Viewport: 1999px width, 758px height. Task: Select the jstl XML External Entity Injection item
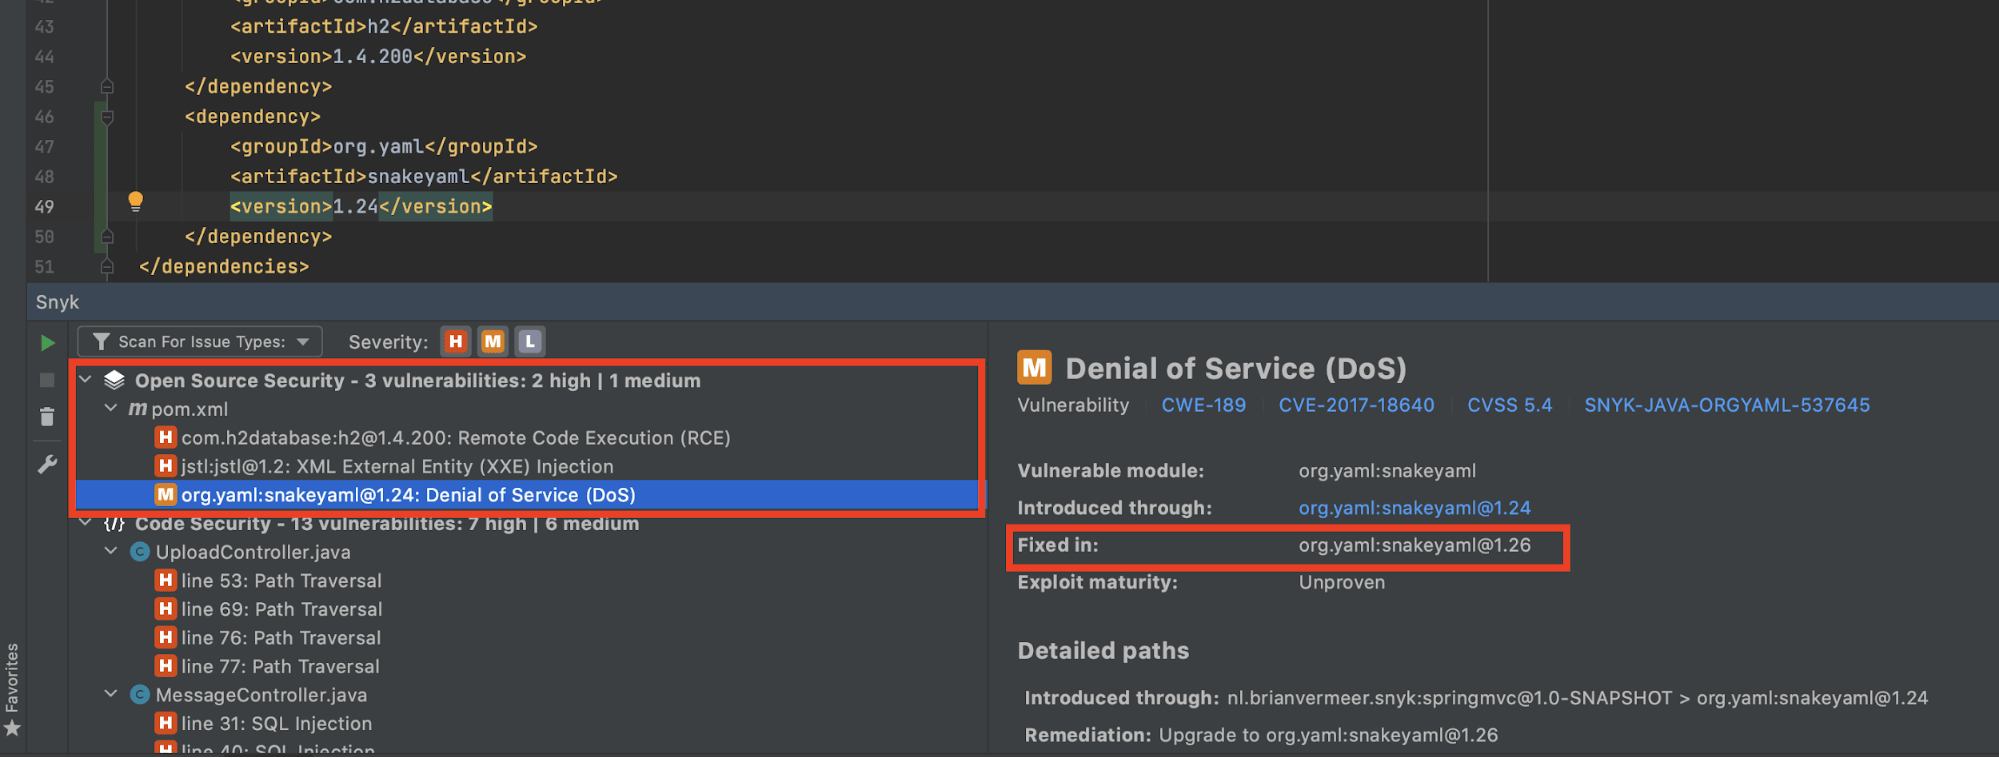point(397,466)
